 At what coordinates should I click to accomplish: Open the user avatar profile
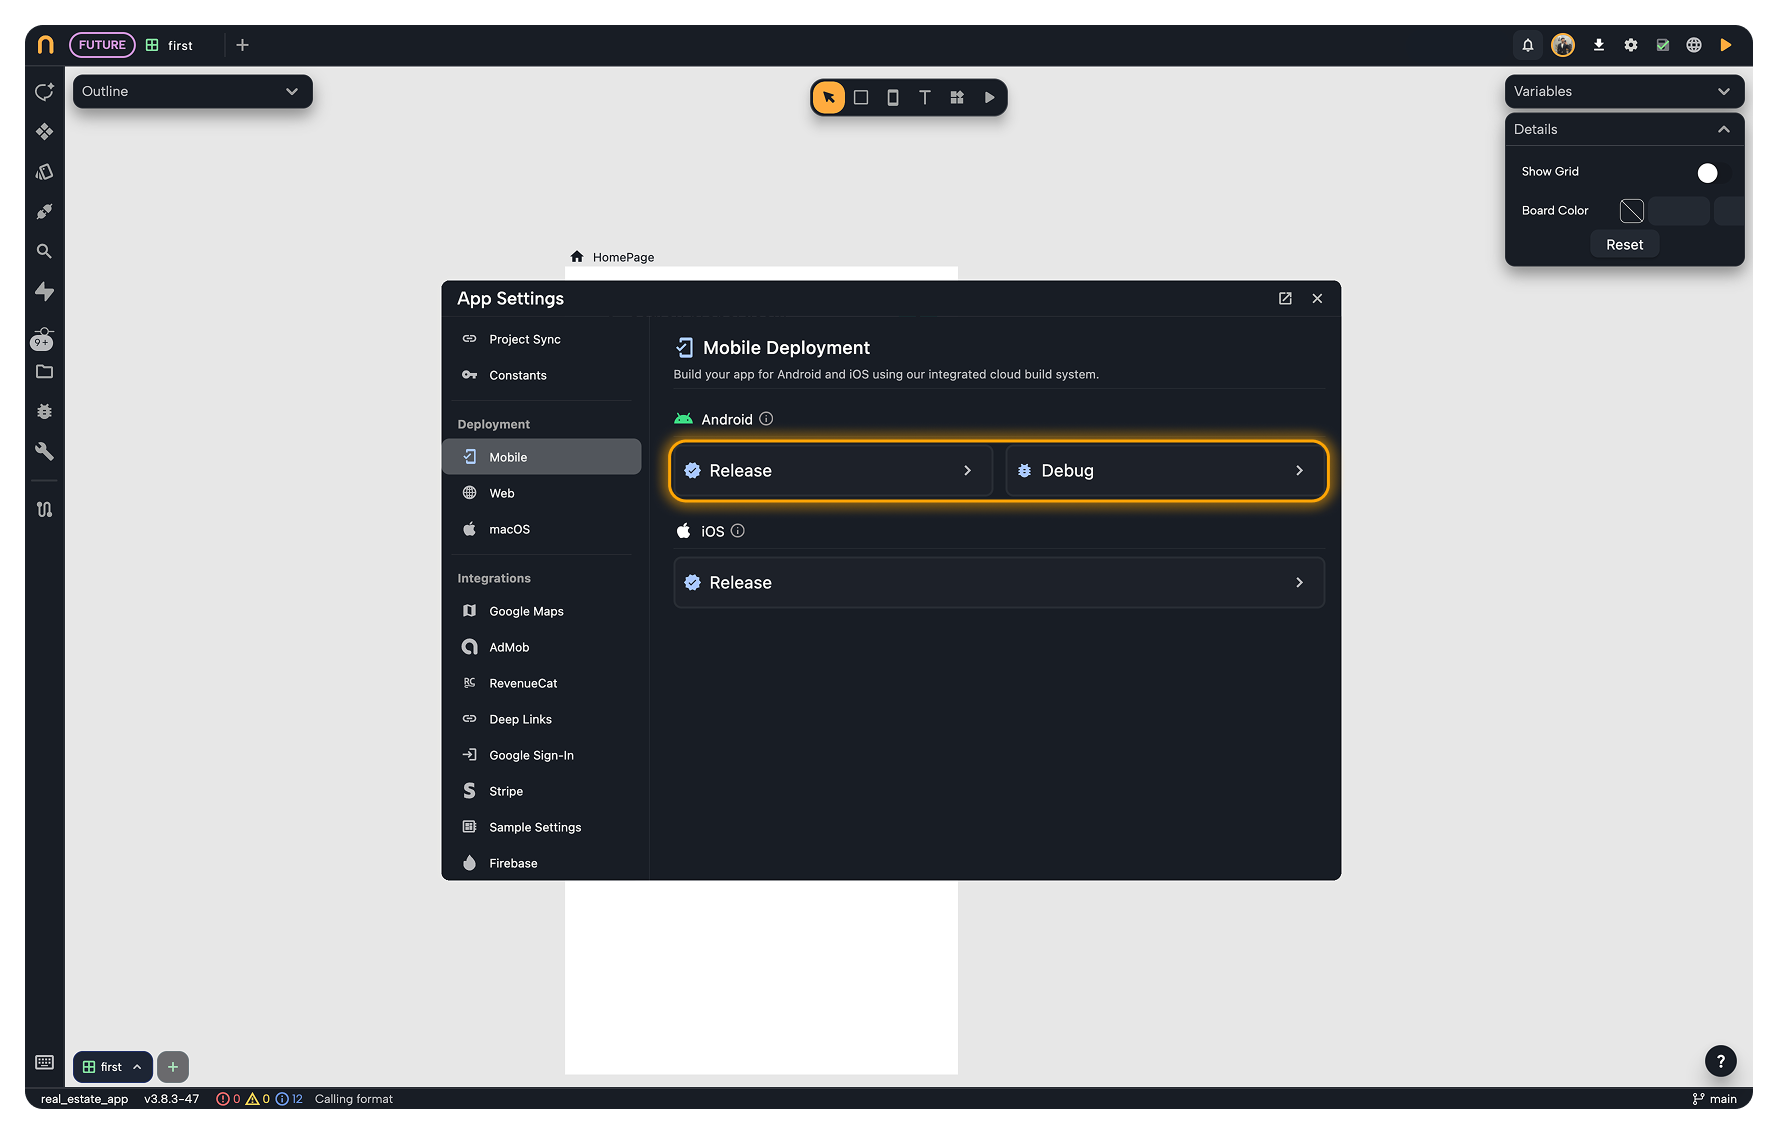click(x=1563, y=45)
